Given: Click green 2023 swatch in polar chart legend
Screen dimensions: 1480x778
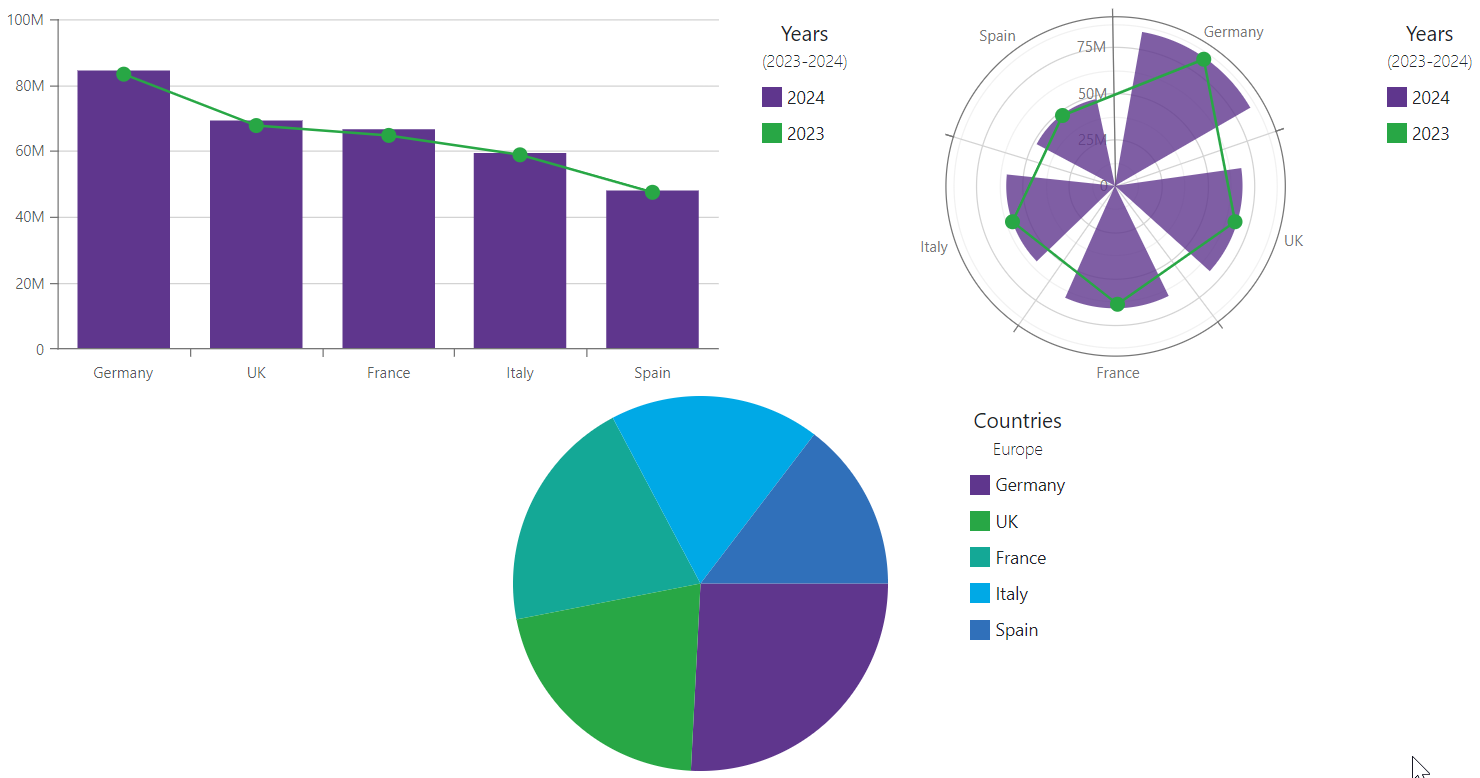Looking at the screenshot, I should point(1397,133).
